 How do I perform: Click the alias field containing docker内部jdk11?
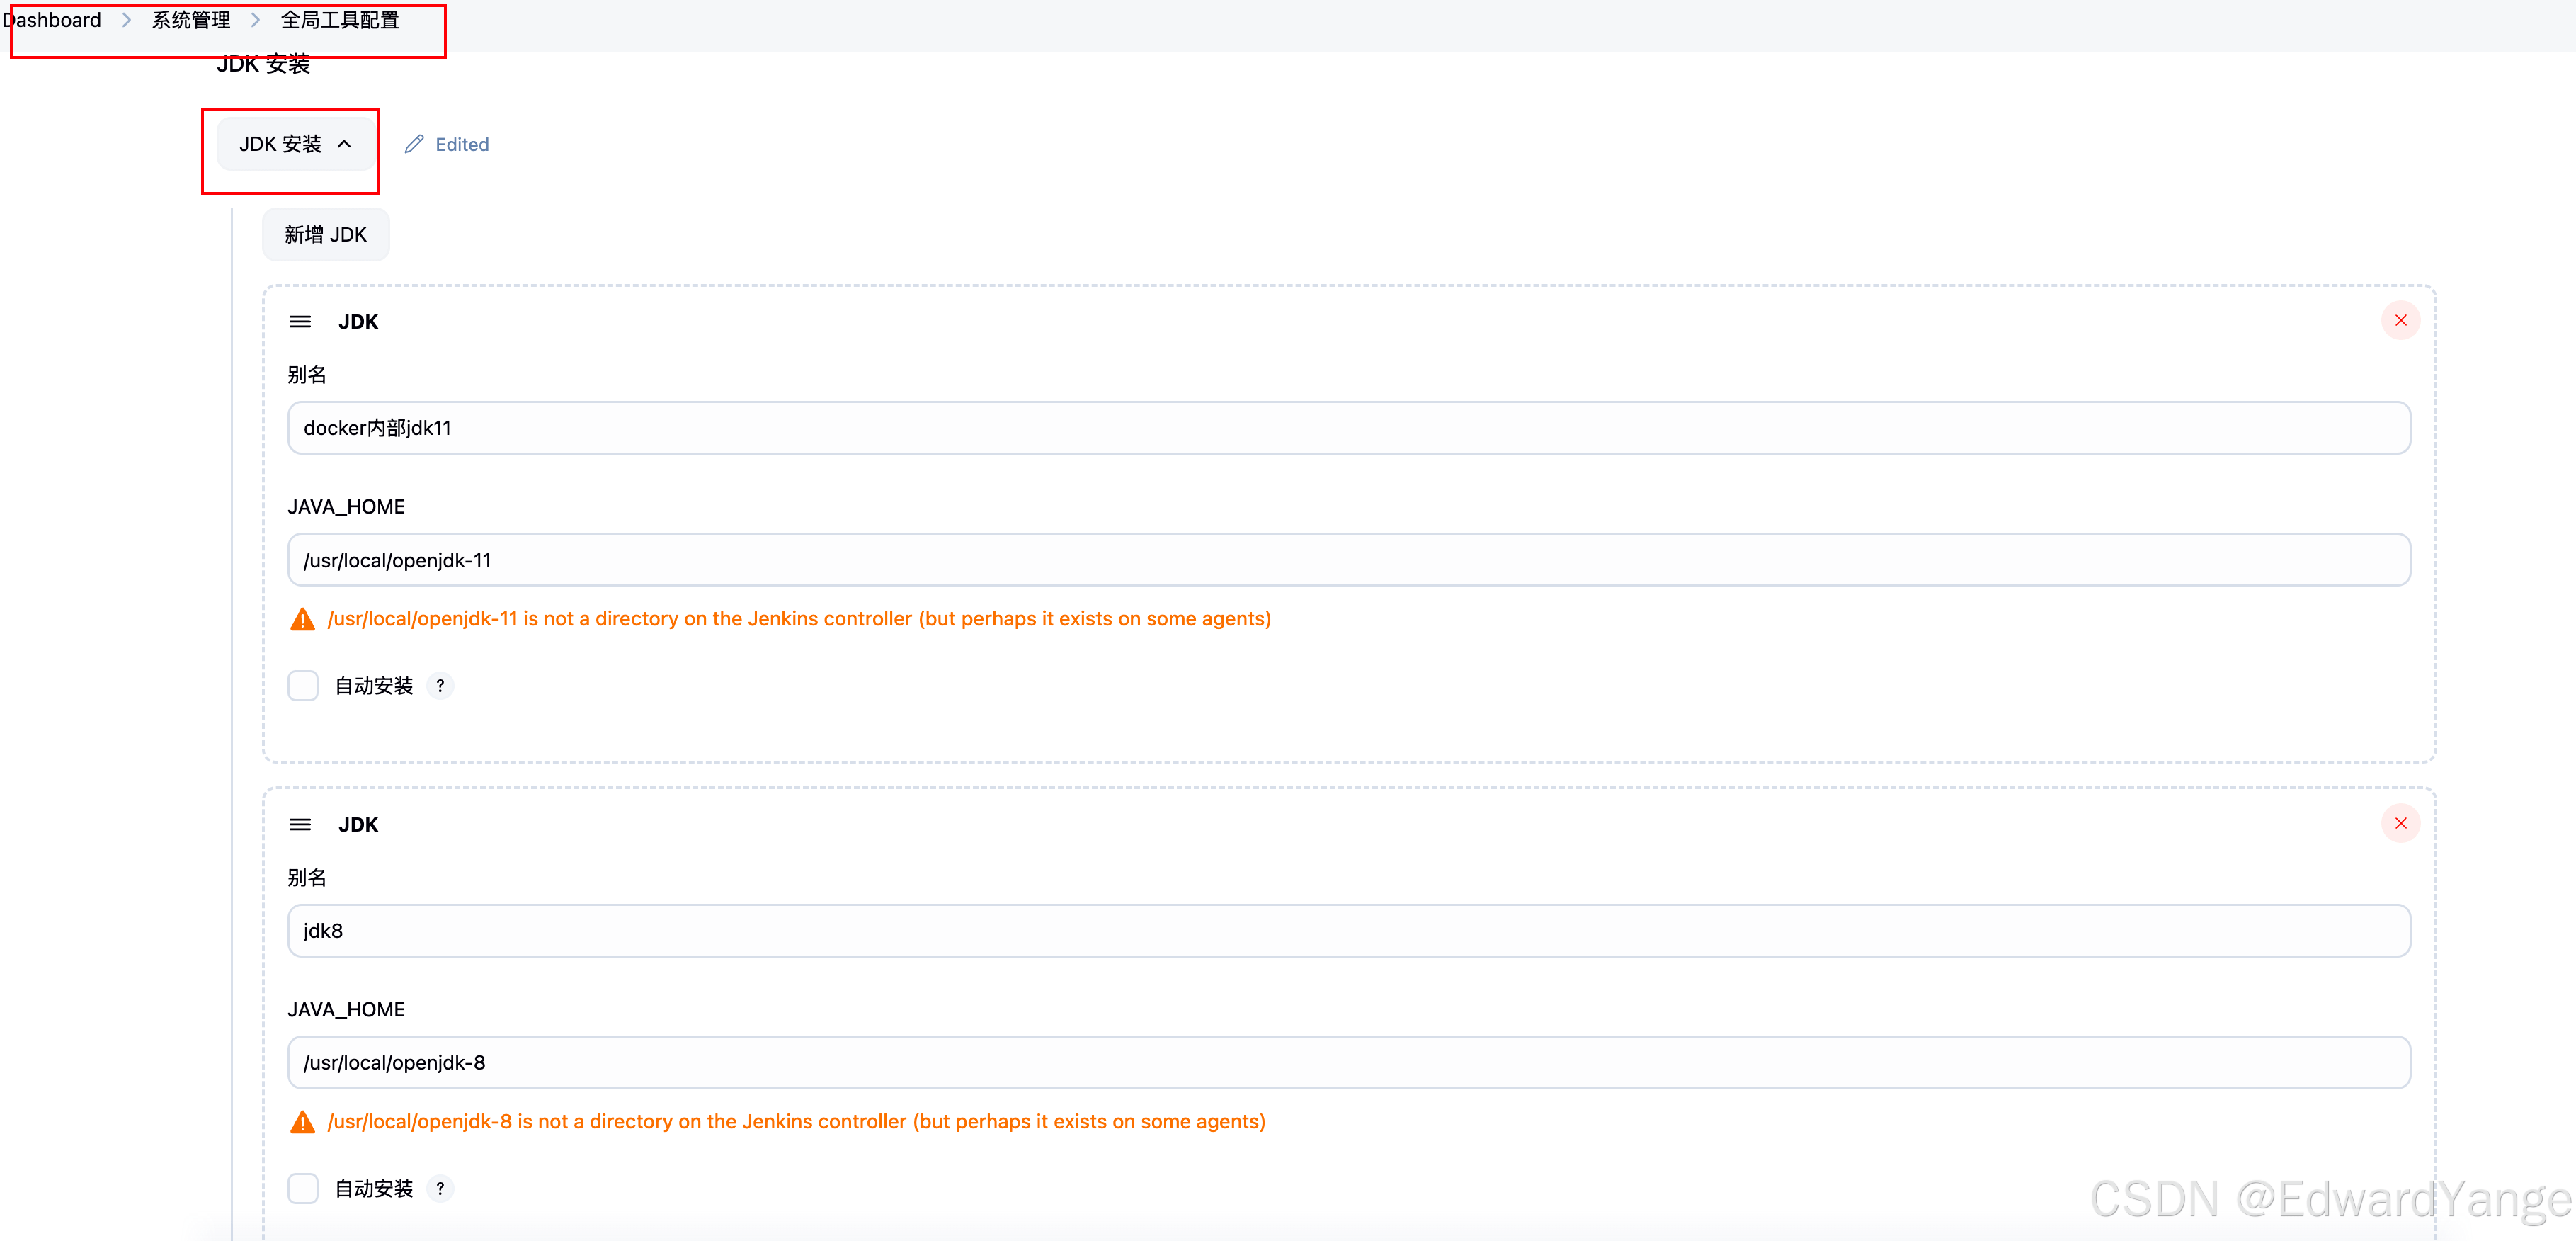point(1349,428)
